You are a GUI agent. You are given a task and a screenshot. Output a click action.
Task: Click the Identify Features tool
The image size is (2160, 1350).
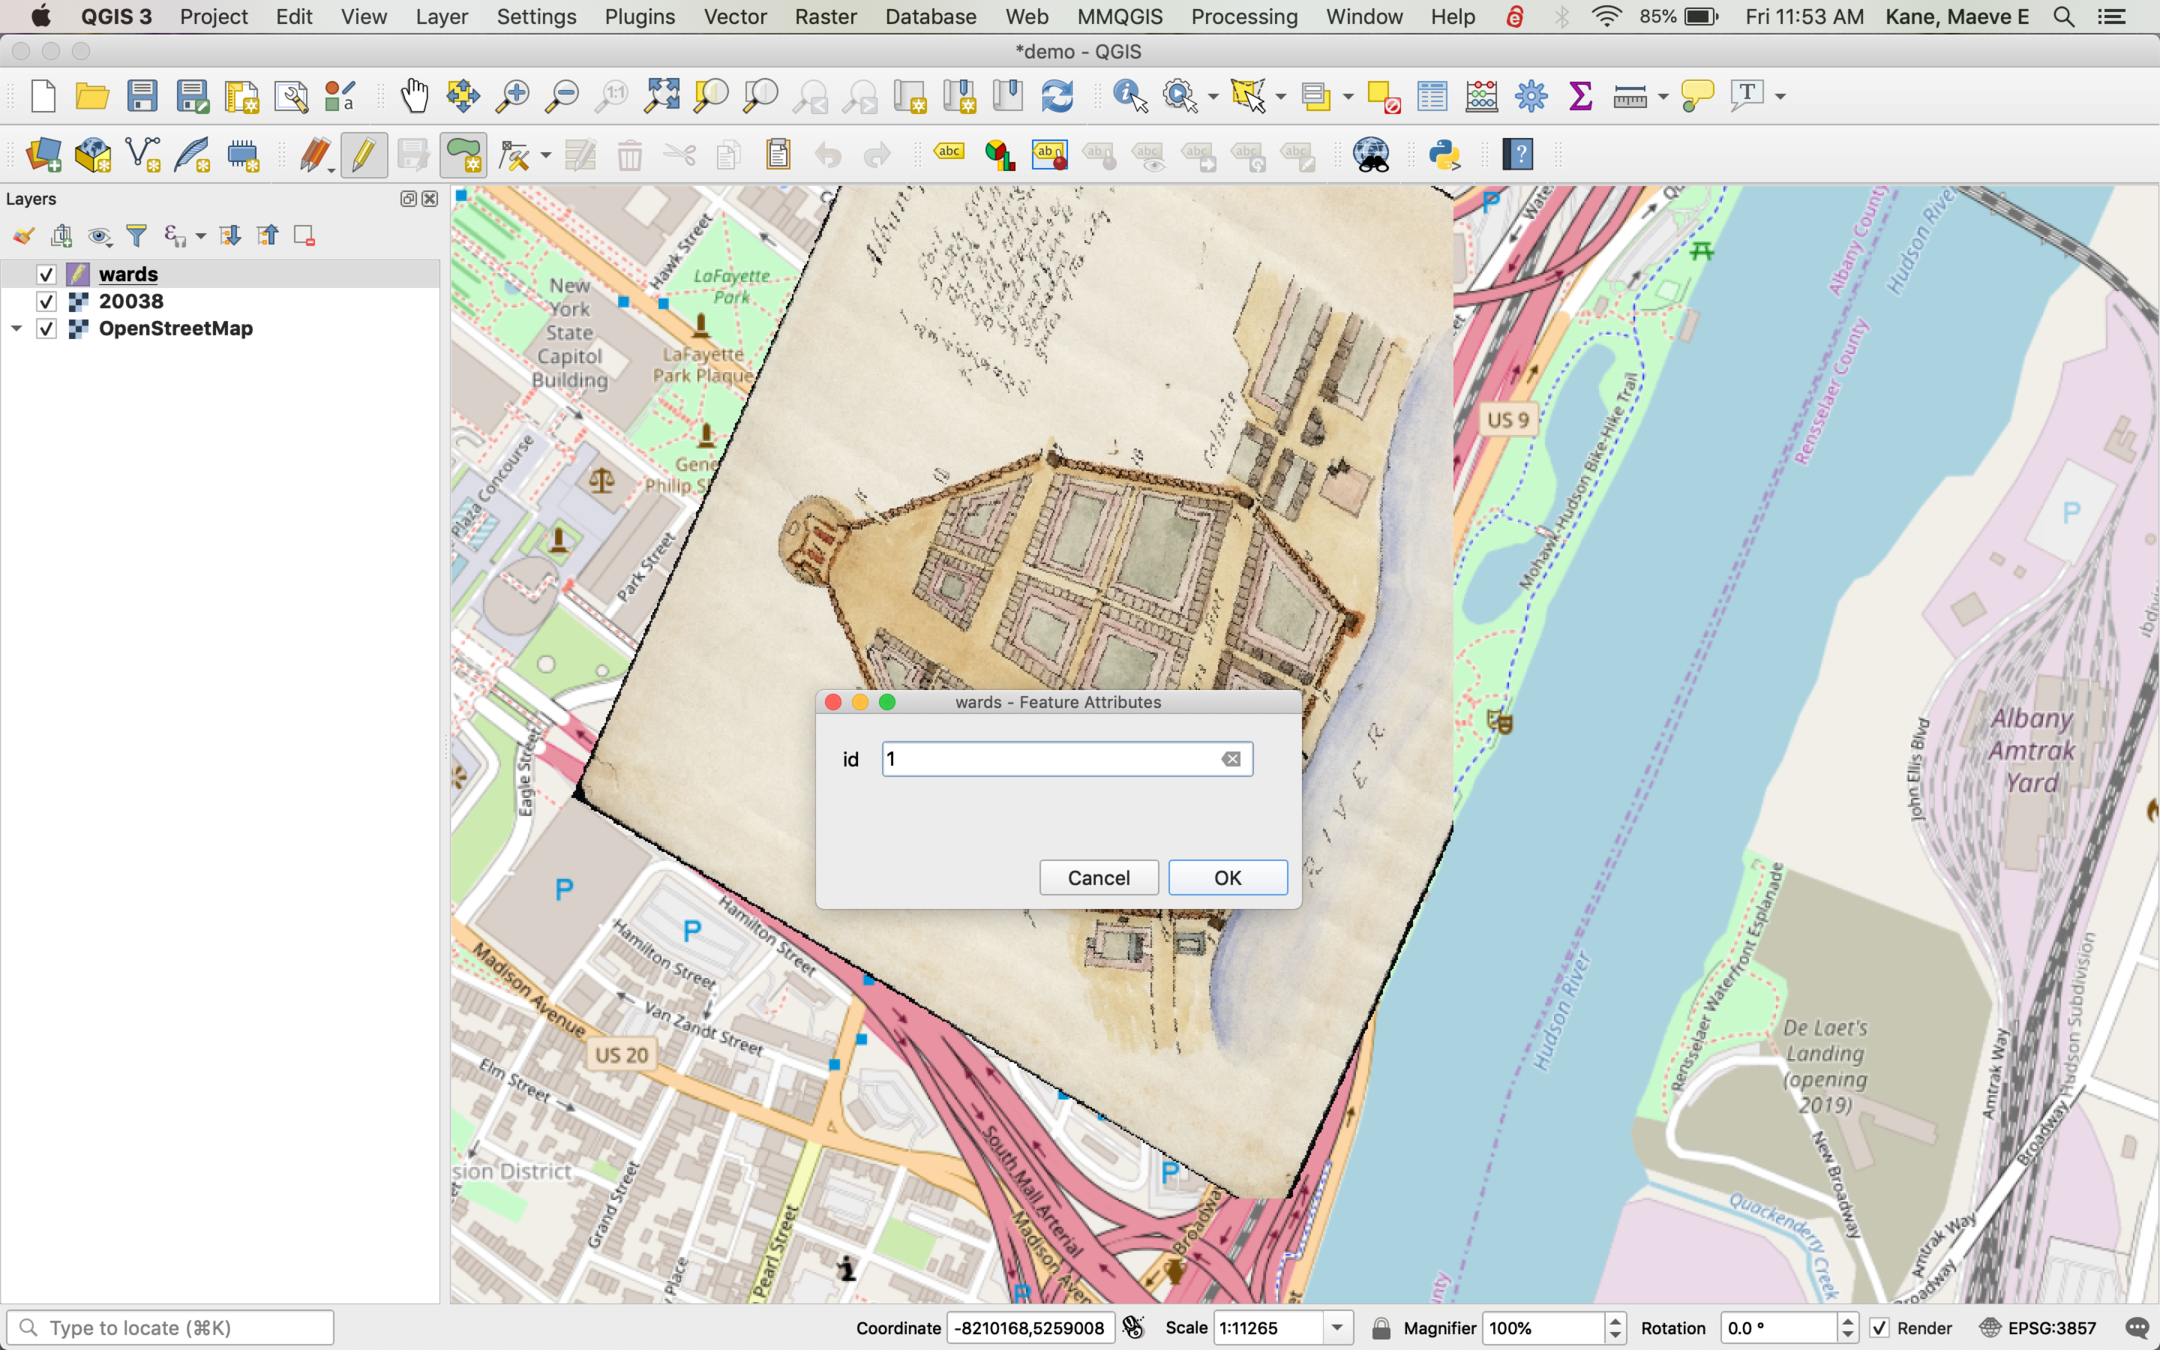tap(1130, 96)
